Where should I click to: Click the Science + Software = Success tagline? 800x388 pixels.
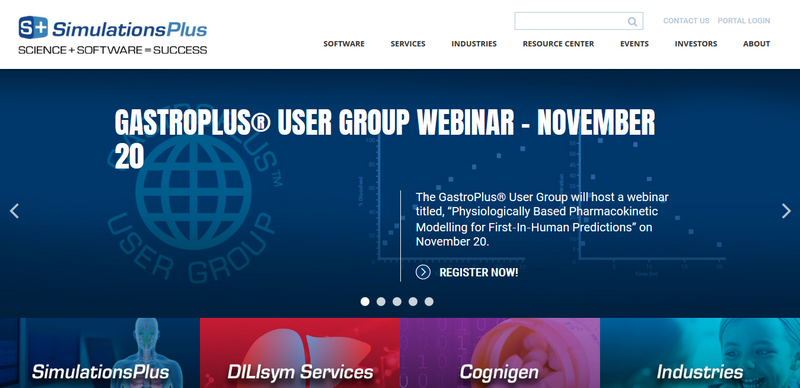[113, 50]
